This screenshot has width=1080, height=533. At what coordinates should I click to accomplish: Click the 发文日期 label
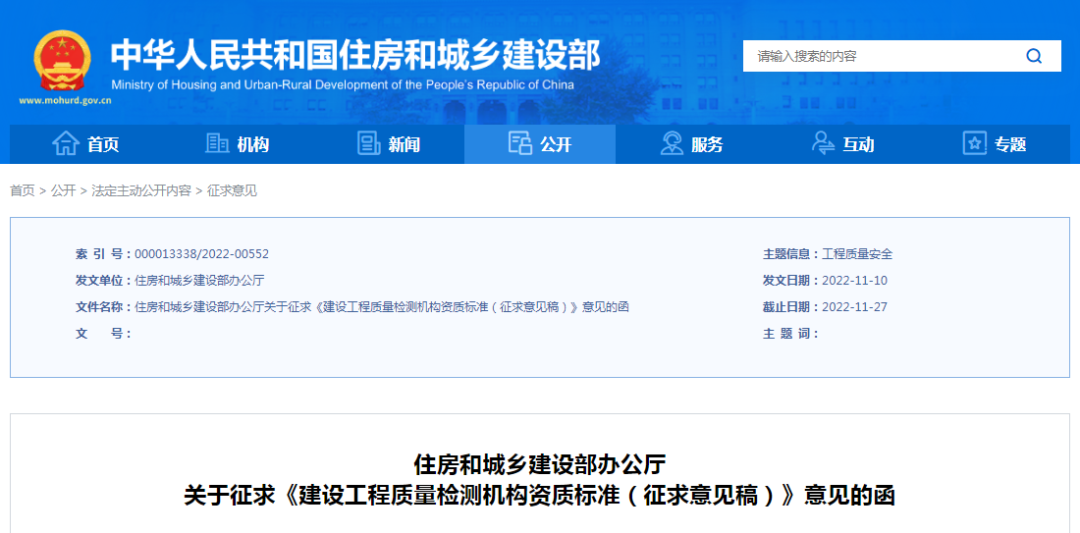791,280
